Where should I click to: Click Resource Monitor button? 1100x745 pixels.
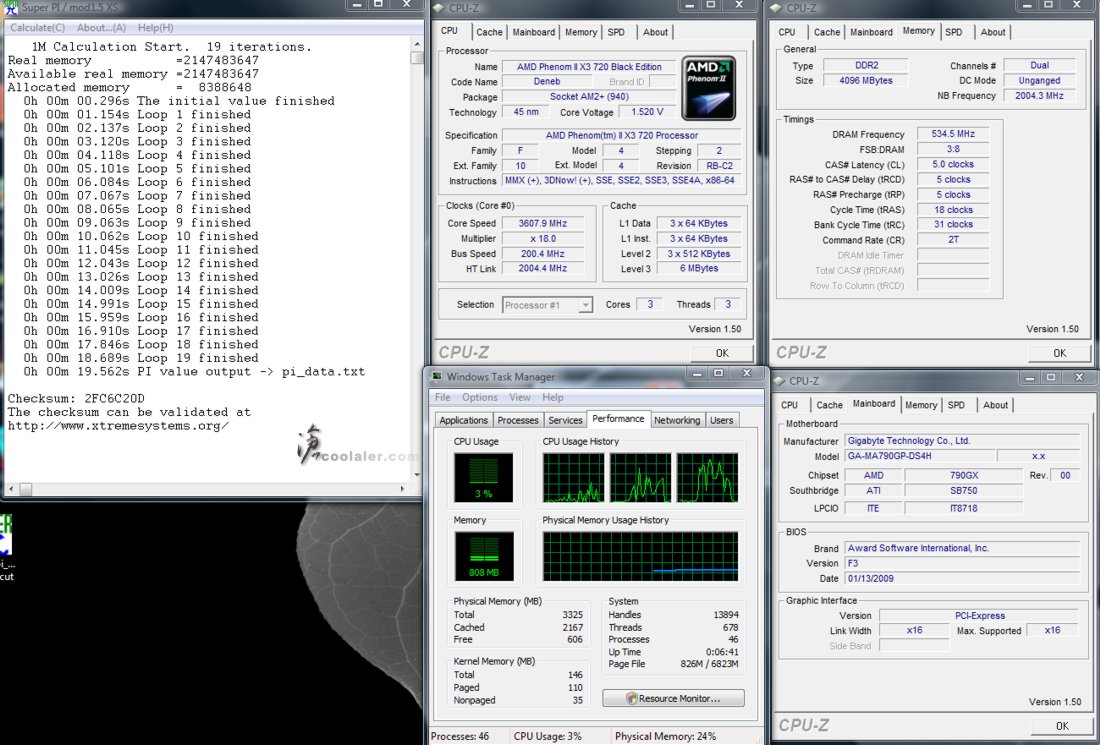[673, 699]
